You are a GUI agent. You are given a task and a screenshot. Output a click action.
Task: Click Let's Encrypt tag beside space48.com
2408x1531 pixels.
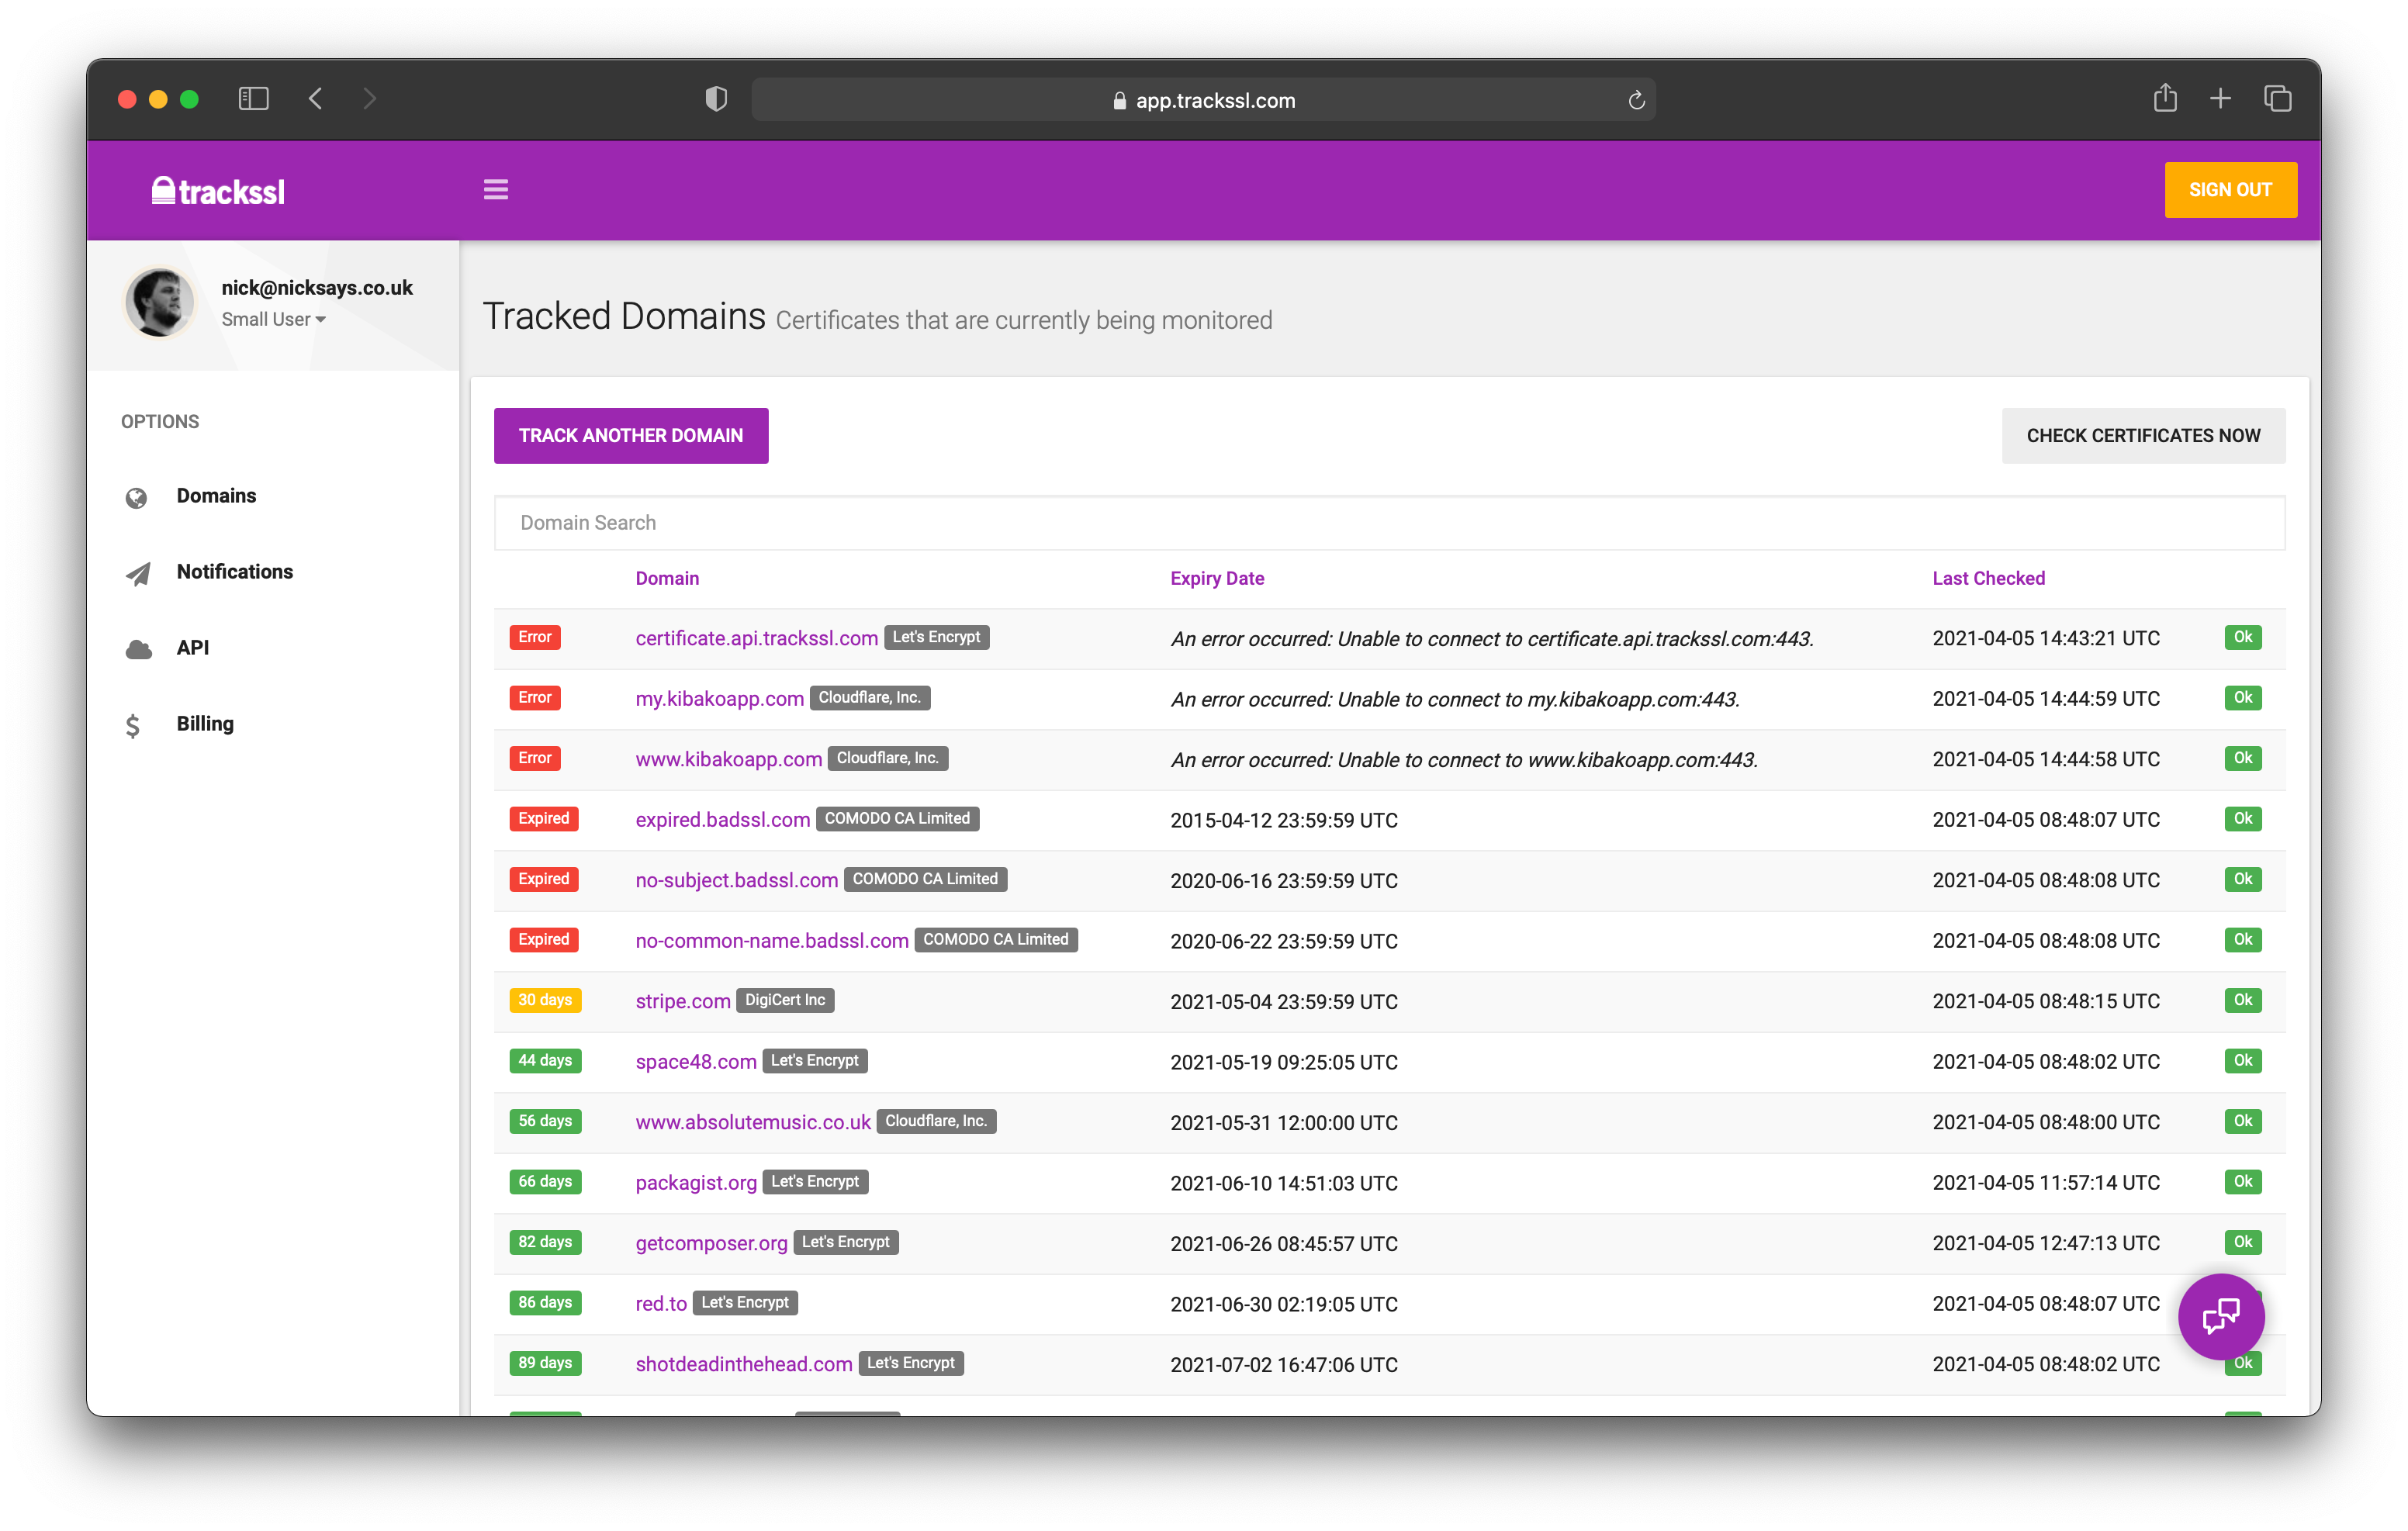pyautogui.click(x=814, y=1060)
